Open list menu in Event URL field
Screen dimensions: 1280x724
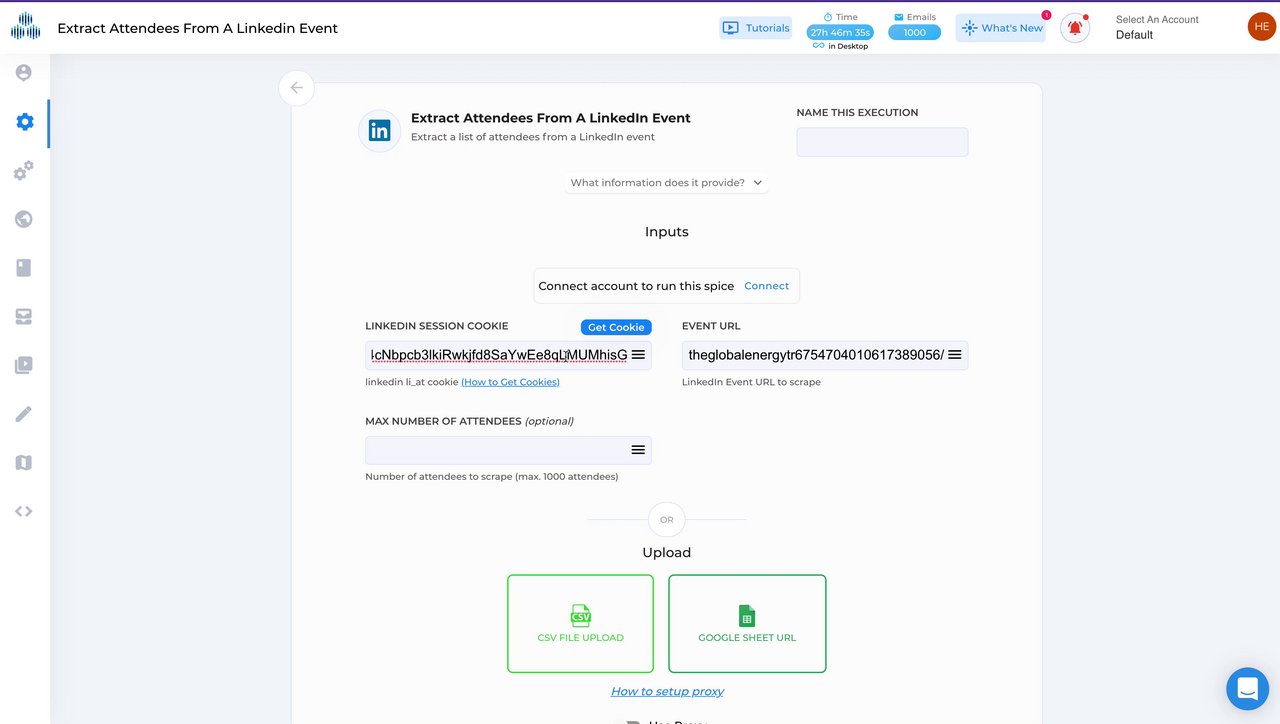[954, 355]
